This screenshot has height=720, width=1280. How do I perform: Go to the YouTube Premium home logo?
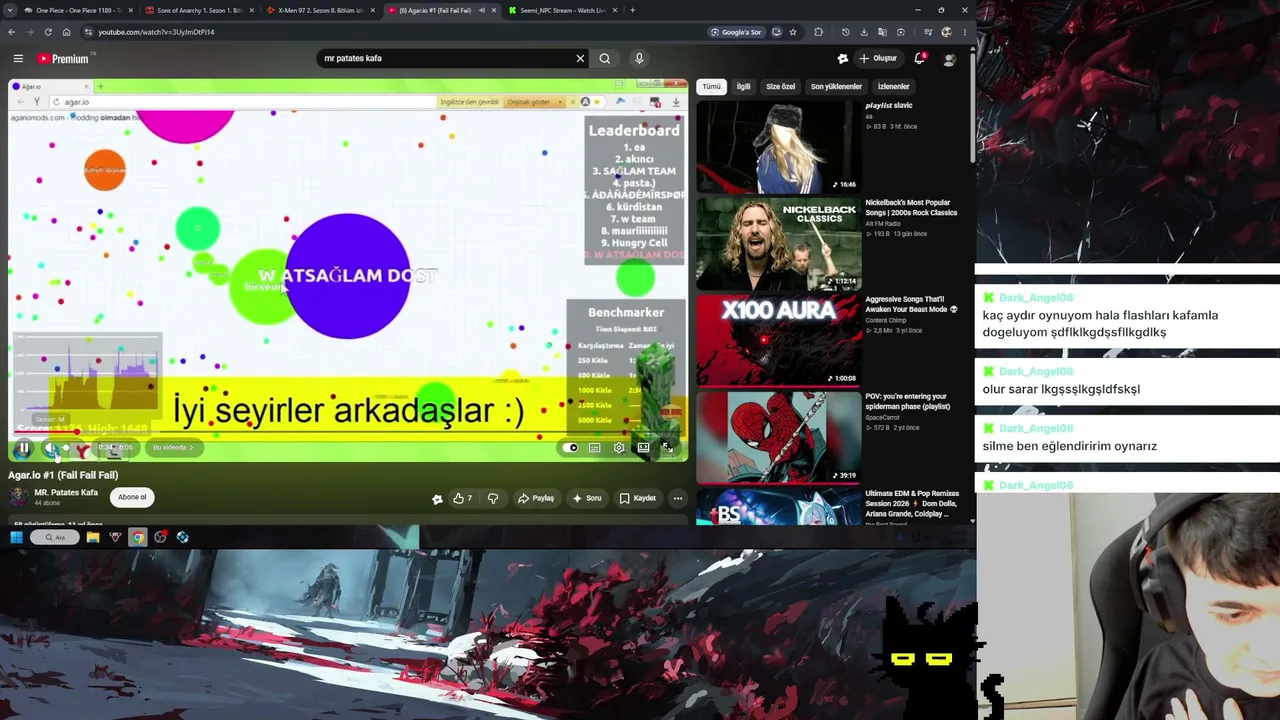(64, 59)
